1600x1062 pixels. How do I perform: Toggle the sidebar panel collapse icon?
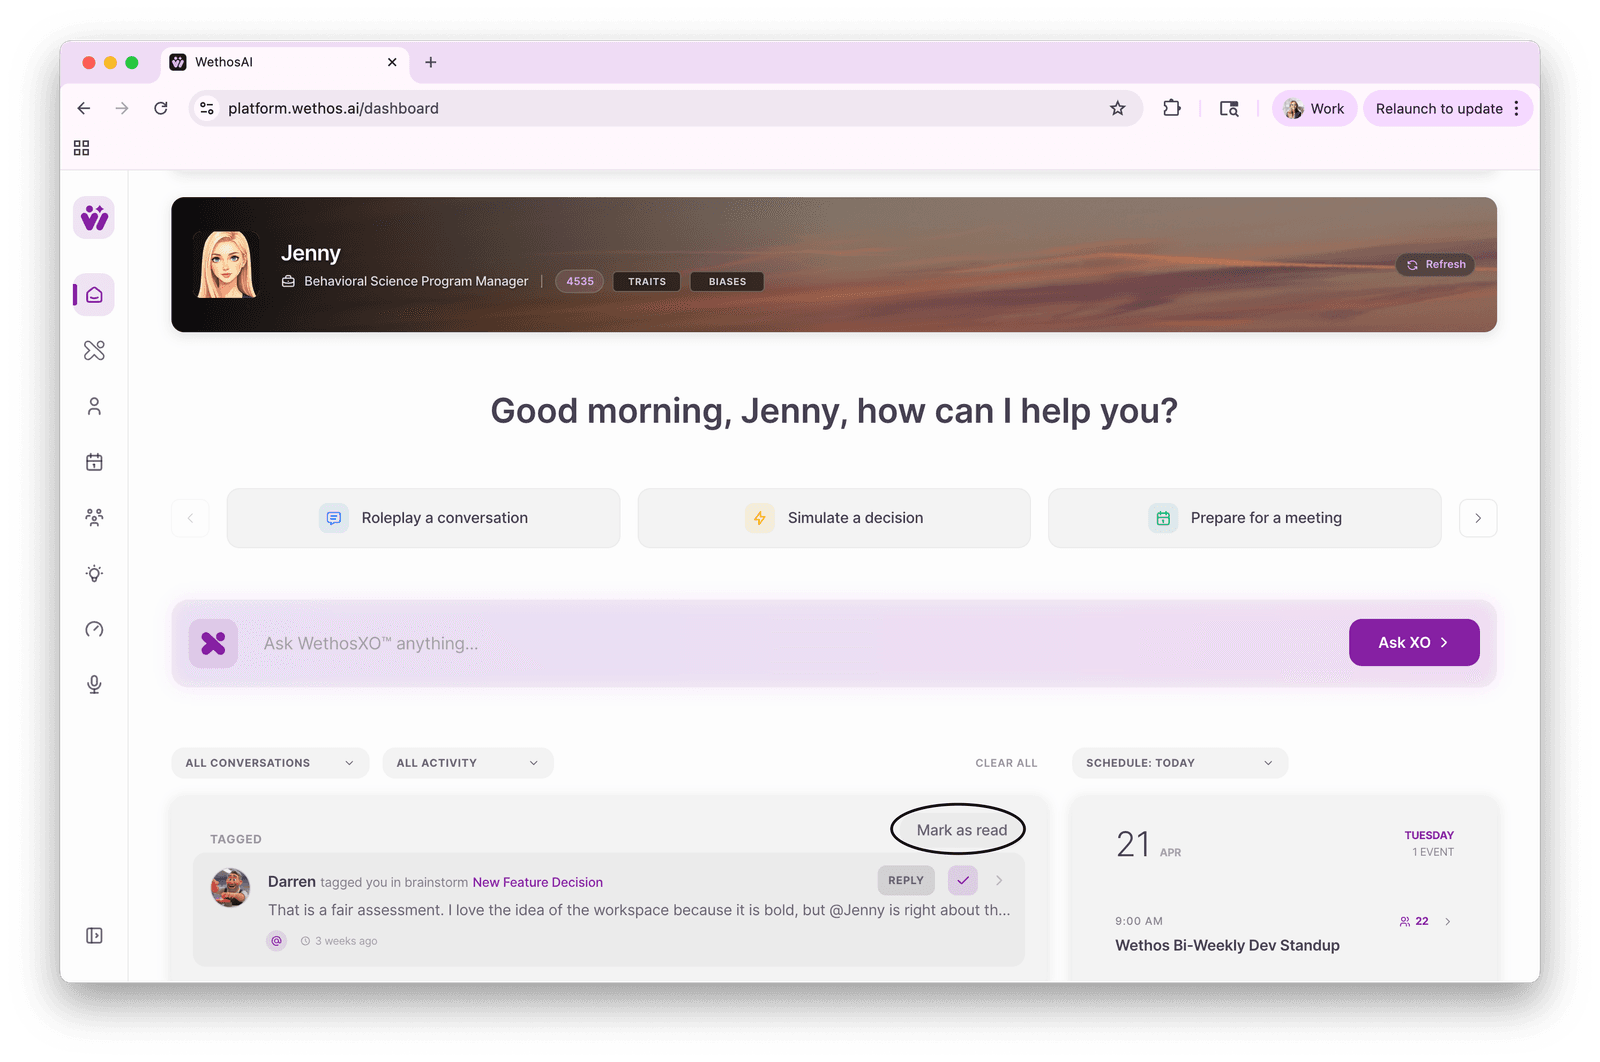(94, 936)
